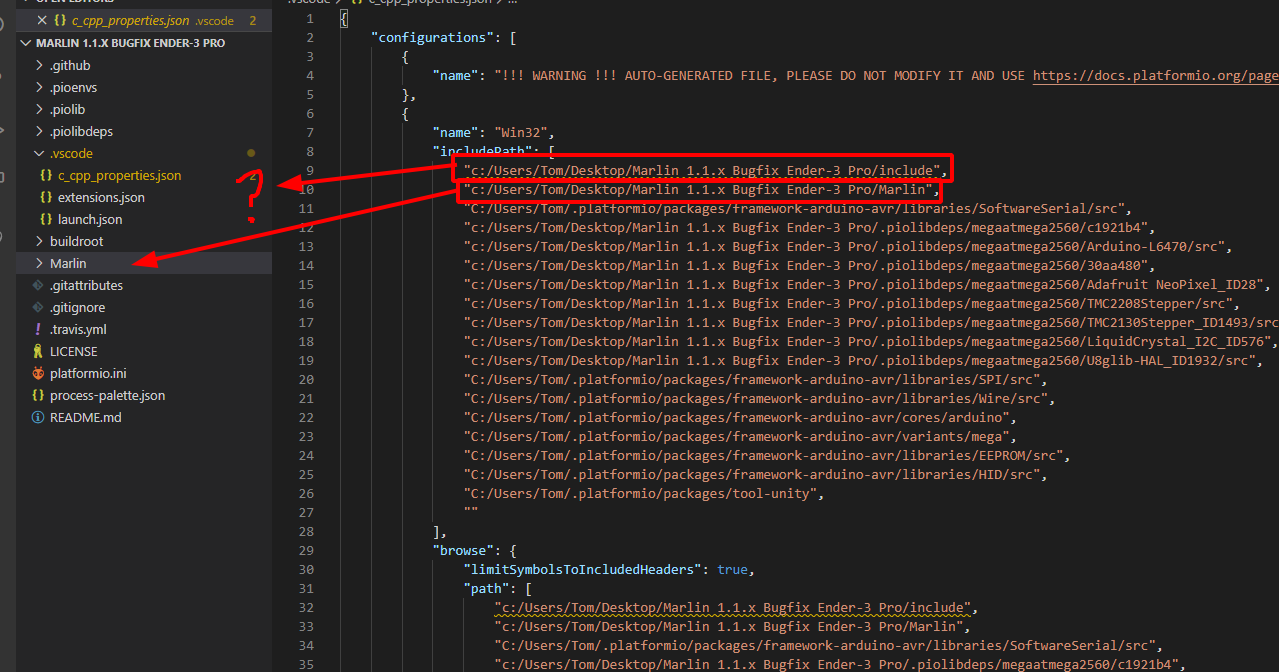Open c_cpp_properties.json from the .vscode folder
This screenshot has height=672, width=1279.
pyautogui.click(x=119, y=175)
